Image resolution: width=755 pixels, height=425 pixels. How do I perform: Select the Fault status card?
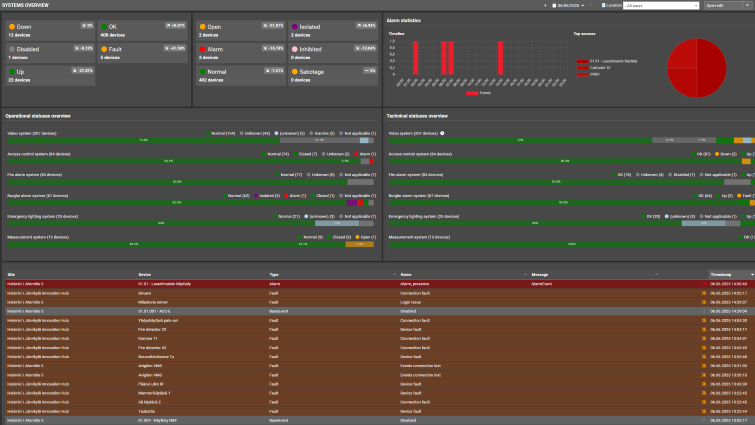click(x=143, y=53)
